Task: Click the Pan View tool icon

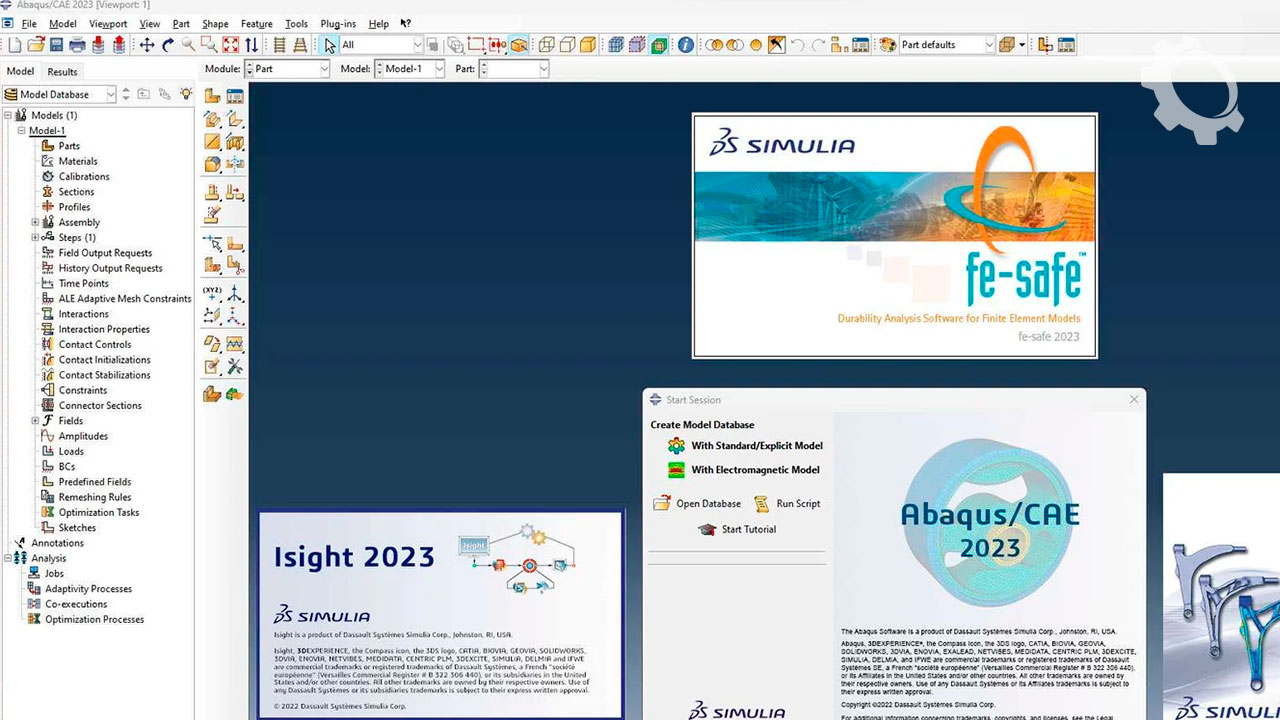Action: tap(147, 45)
